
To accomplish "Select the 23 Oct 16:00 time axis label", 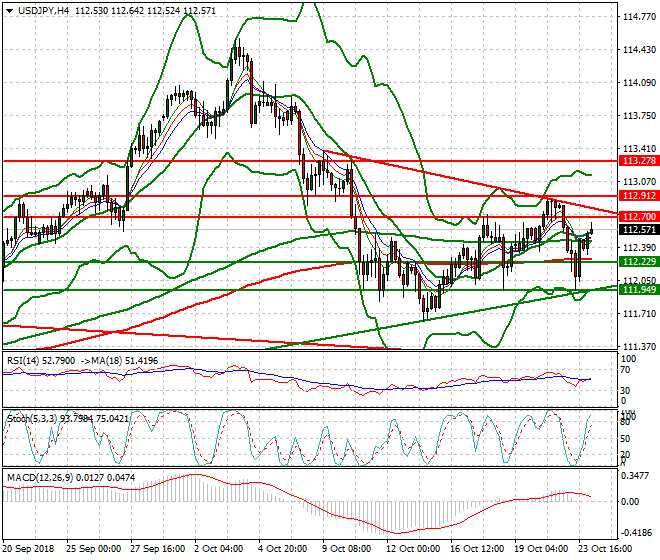I will pyautogui.click(x=605, y=549).
